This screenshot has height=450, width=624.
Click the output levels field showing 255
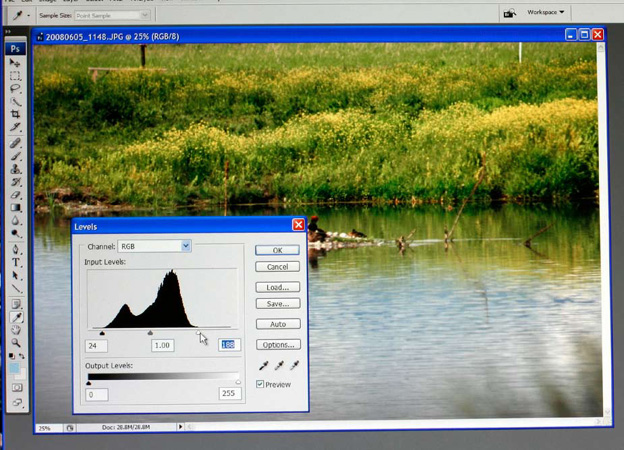click(230, 395)
